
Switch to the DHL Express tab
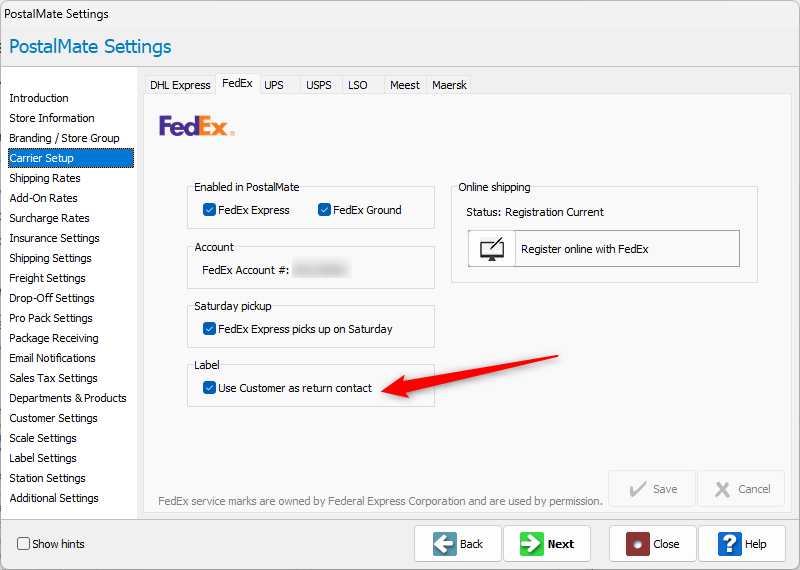[x=180, y=85]
